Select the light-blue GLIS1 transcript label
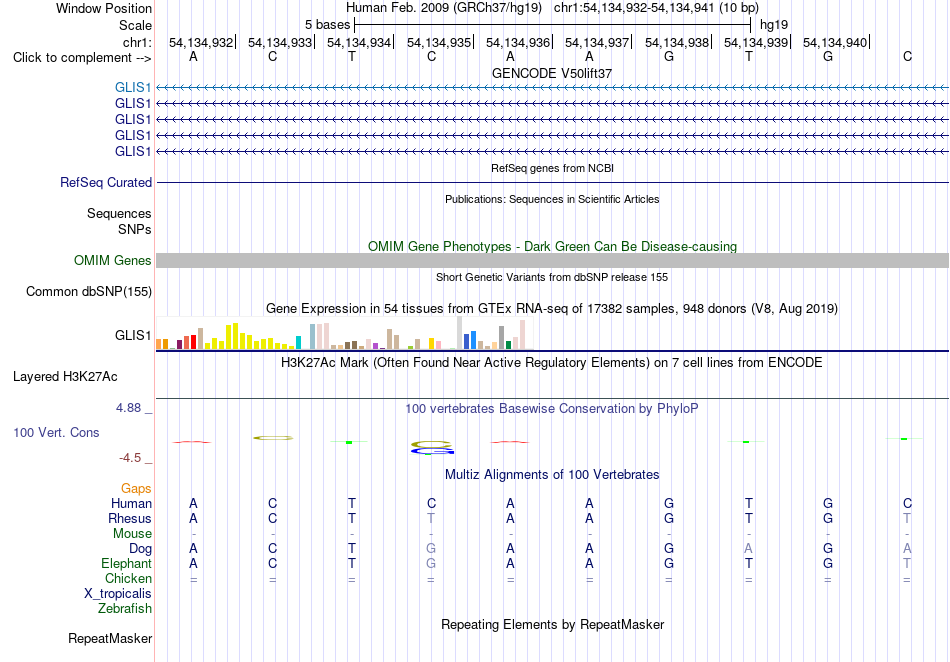Image resolution: width=950 pixels, height=662 pixels. click(x=133, y=87)
